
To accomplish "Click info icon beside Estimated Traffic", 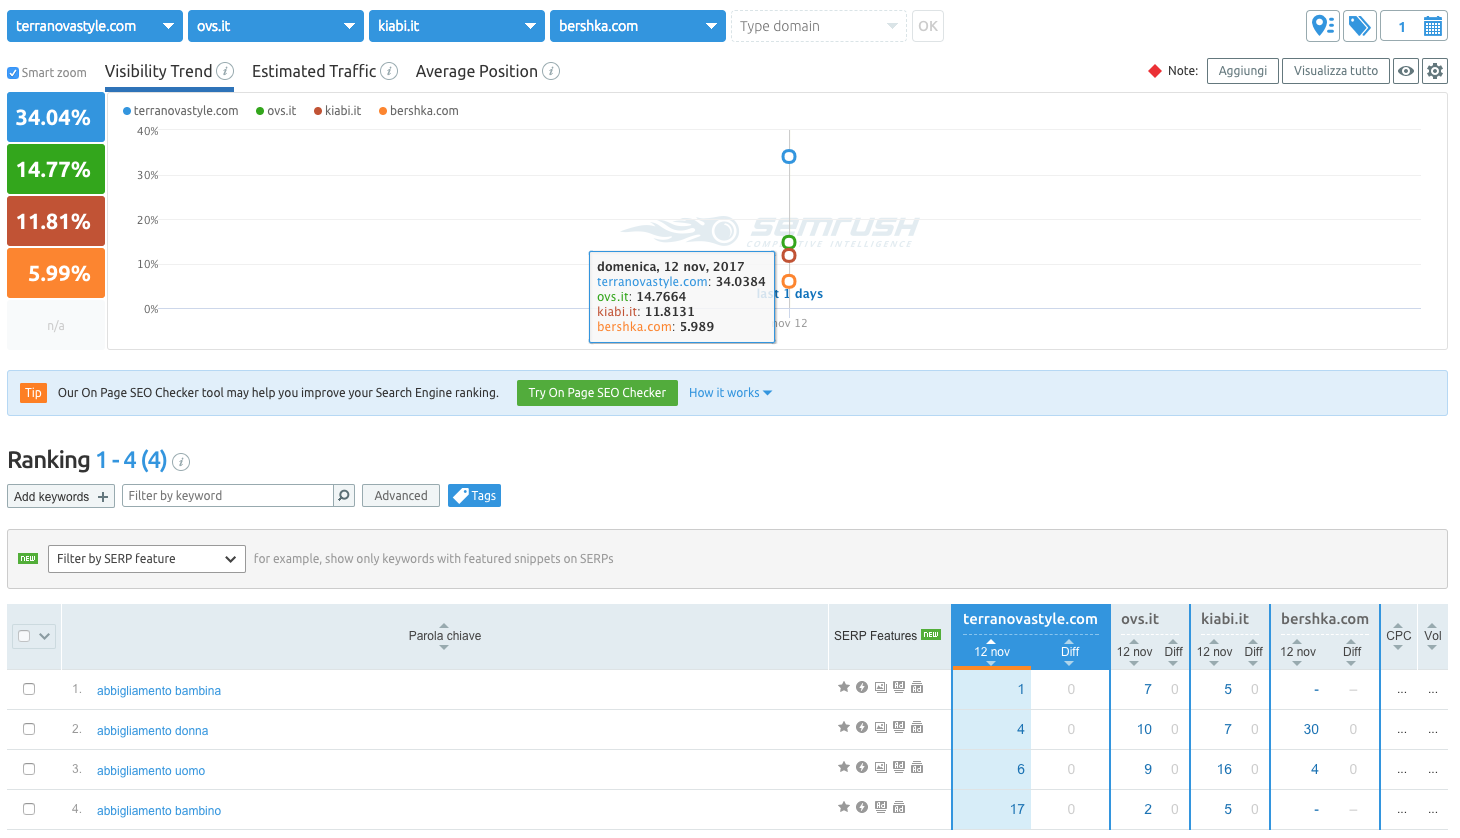I will click(x=389, y=71).
